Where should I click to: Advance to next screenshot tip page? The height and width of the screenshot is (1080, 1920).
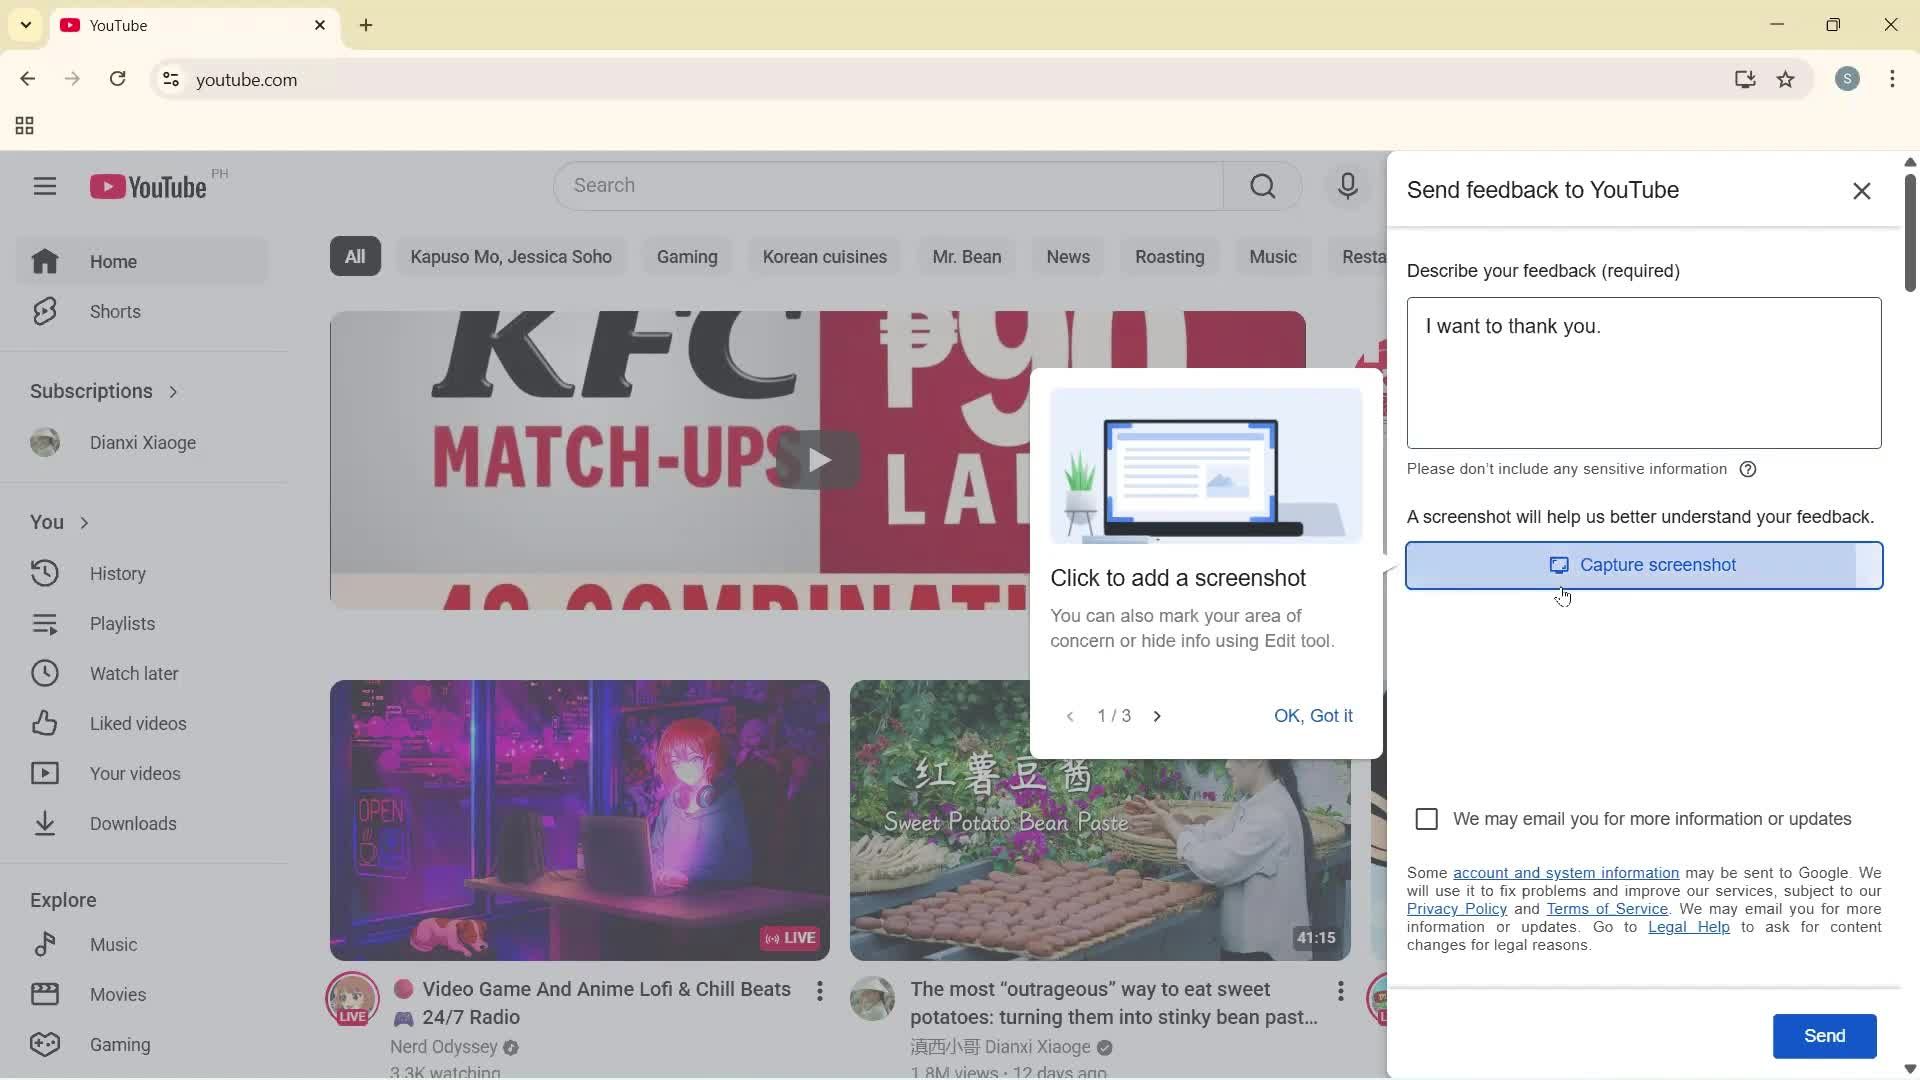(x=1157, y=715)
